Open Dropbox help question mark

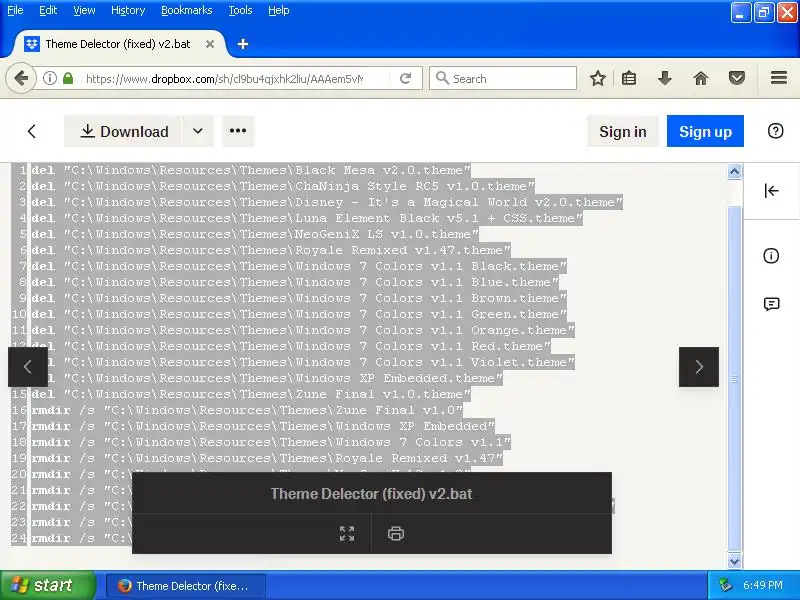tap(776, 131)
